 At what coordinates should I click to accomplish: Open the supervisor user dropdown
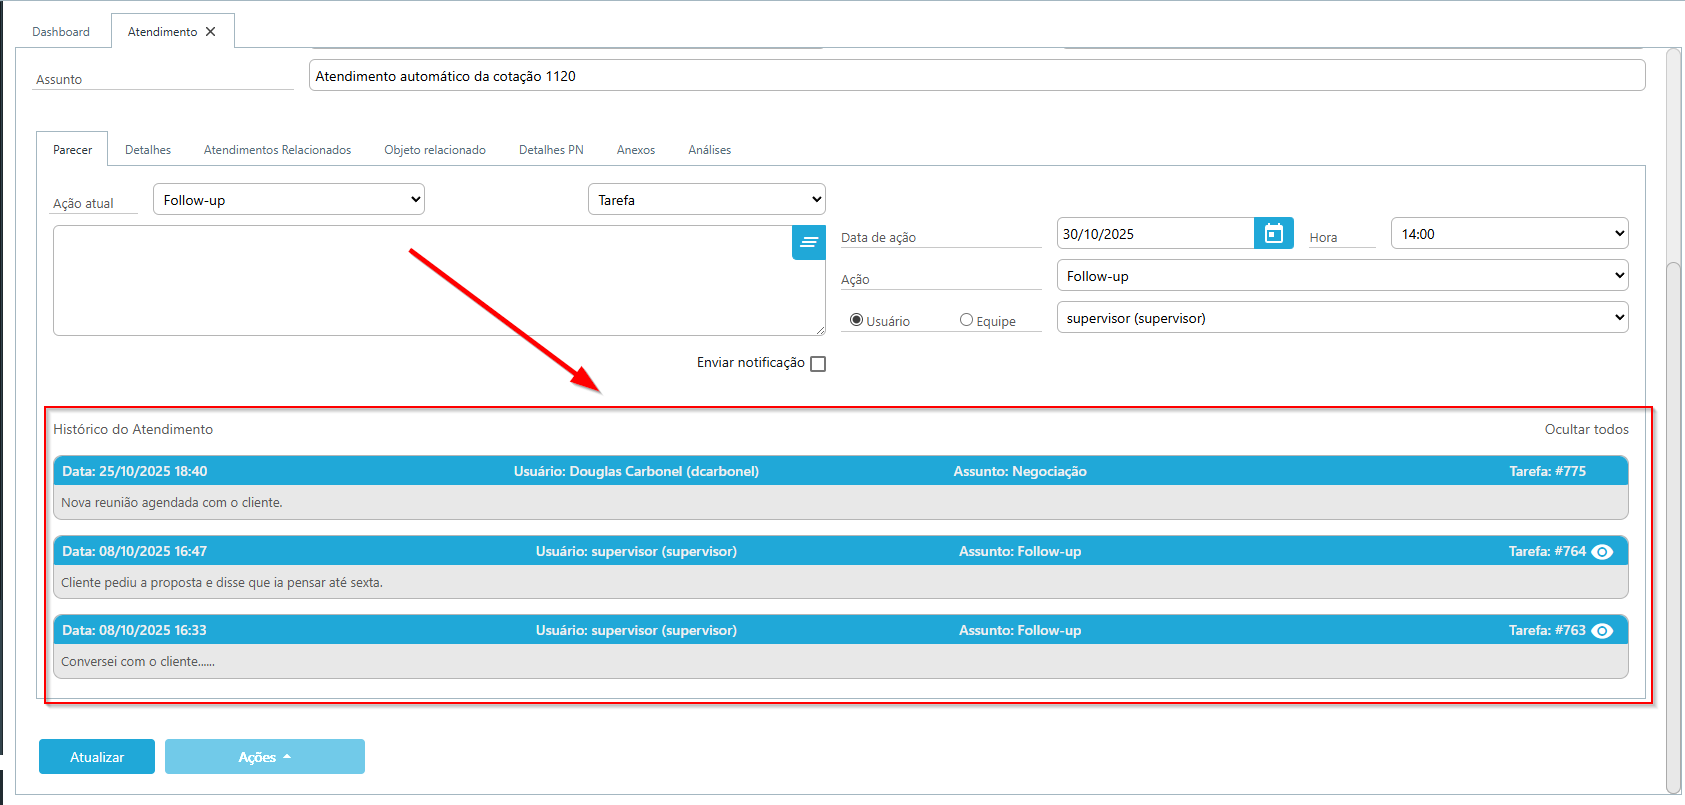pos(1342,318)
